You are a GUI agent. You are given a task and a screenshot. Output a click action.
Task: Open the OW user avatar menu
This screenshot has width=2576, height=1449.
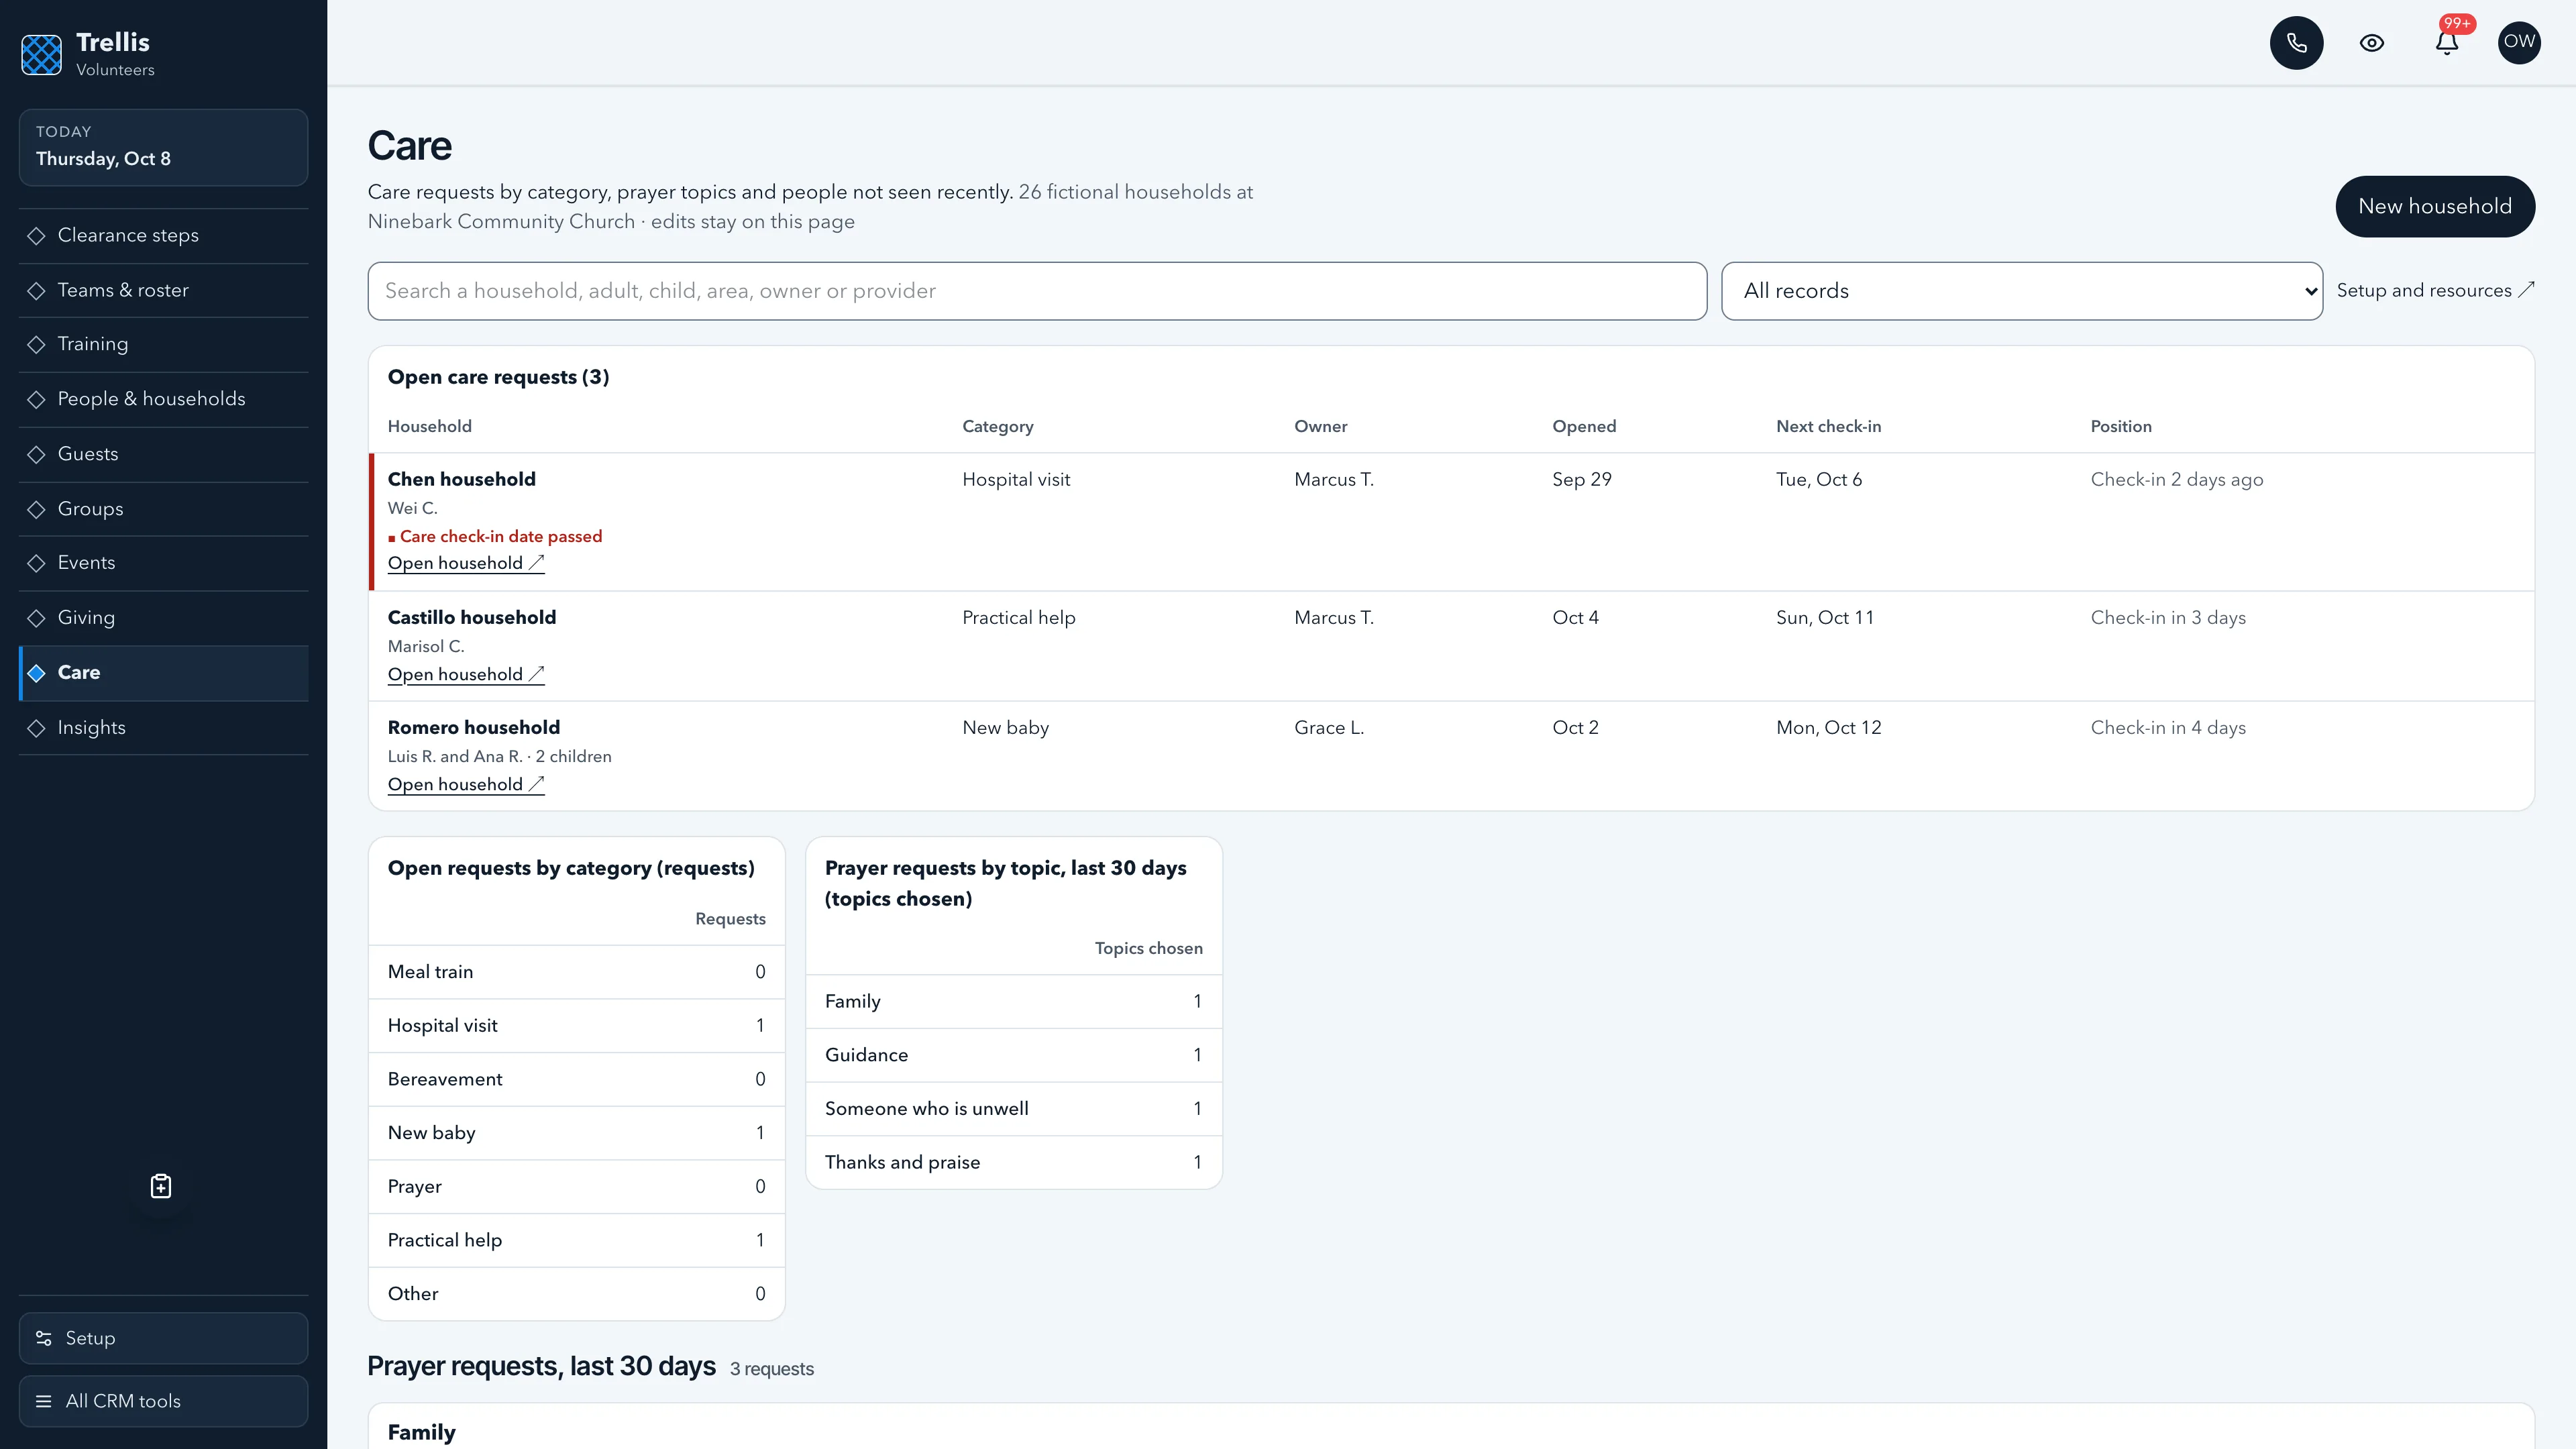(x=2519, y=43)
